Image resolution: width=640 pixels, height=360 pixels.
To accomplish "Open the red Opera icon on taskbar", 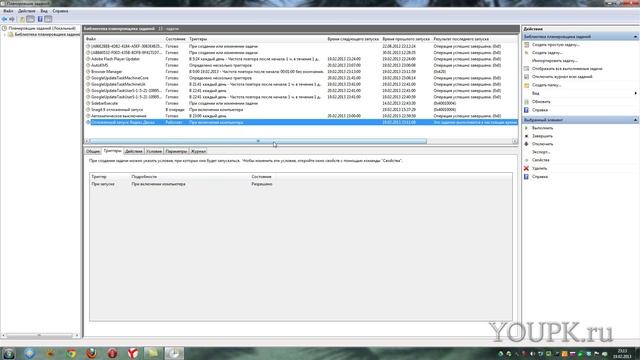I will coord(112,353).
